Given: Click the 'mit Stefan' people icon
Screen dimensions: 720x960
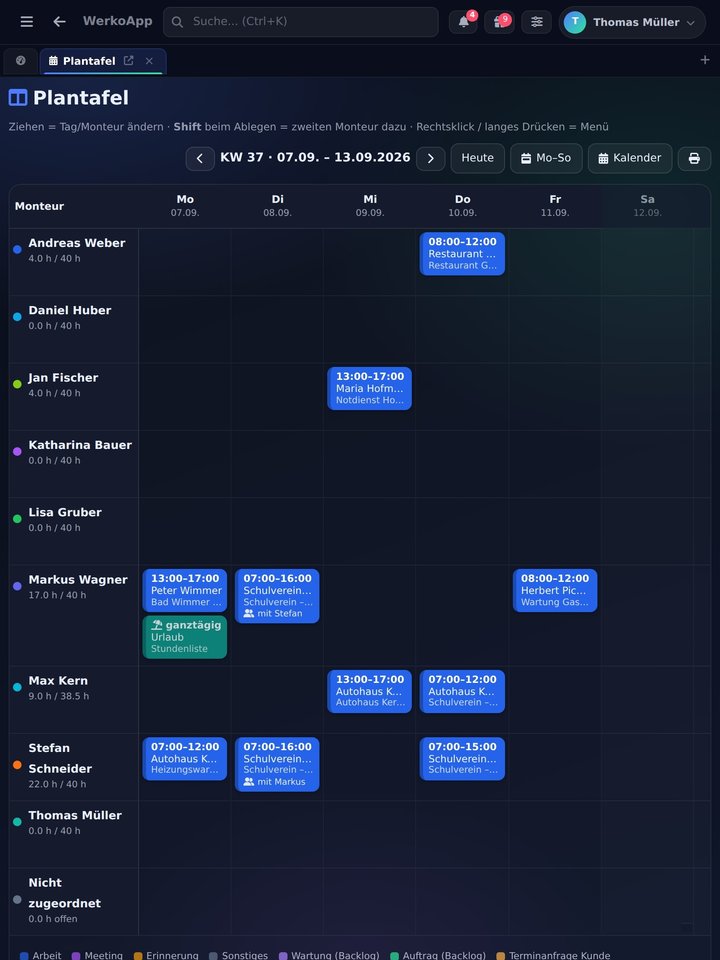Looking at the screenshot, I should (249, 613).
